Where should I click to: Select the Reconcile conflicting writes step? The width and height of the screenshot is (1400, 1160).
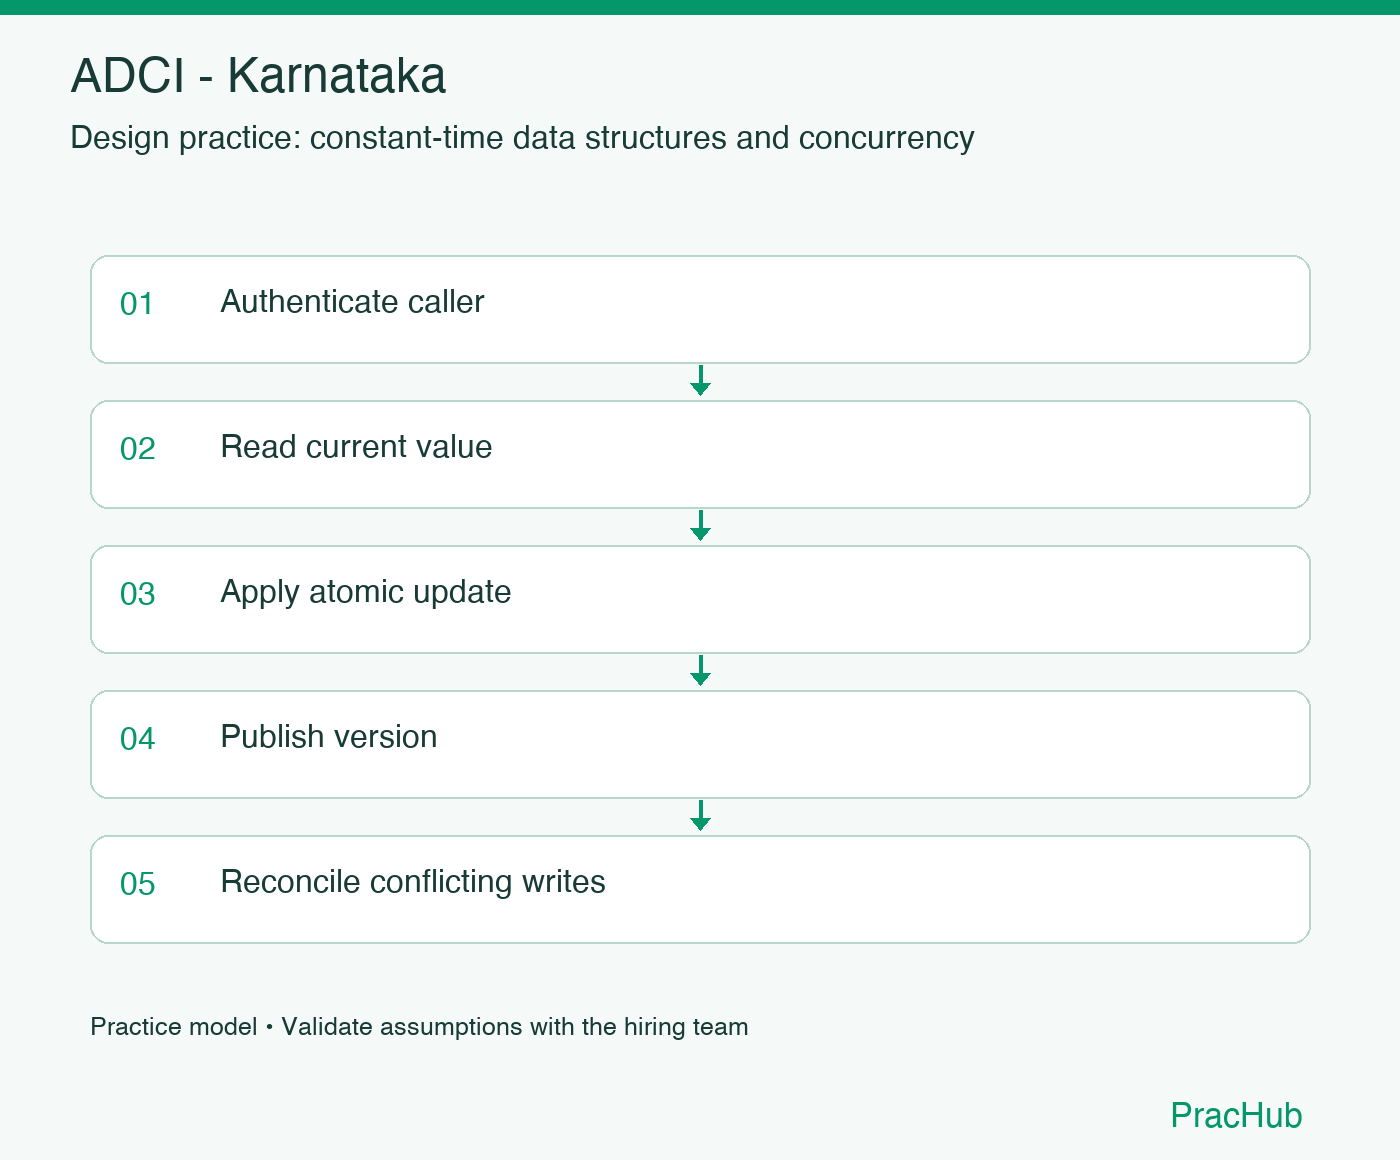(700, 889)
